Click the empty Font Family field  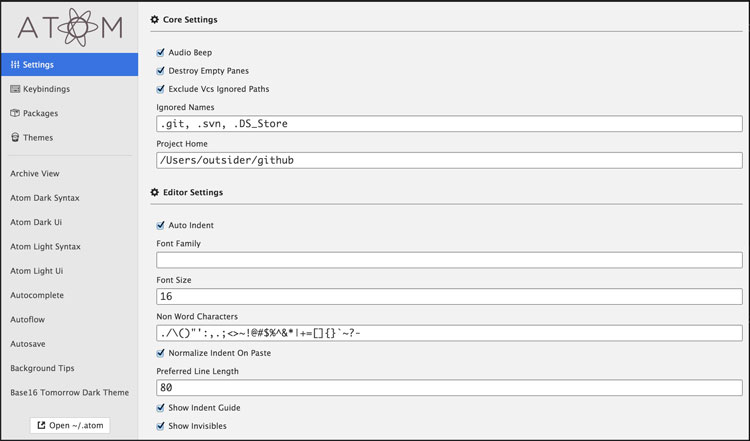[449, 260]
